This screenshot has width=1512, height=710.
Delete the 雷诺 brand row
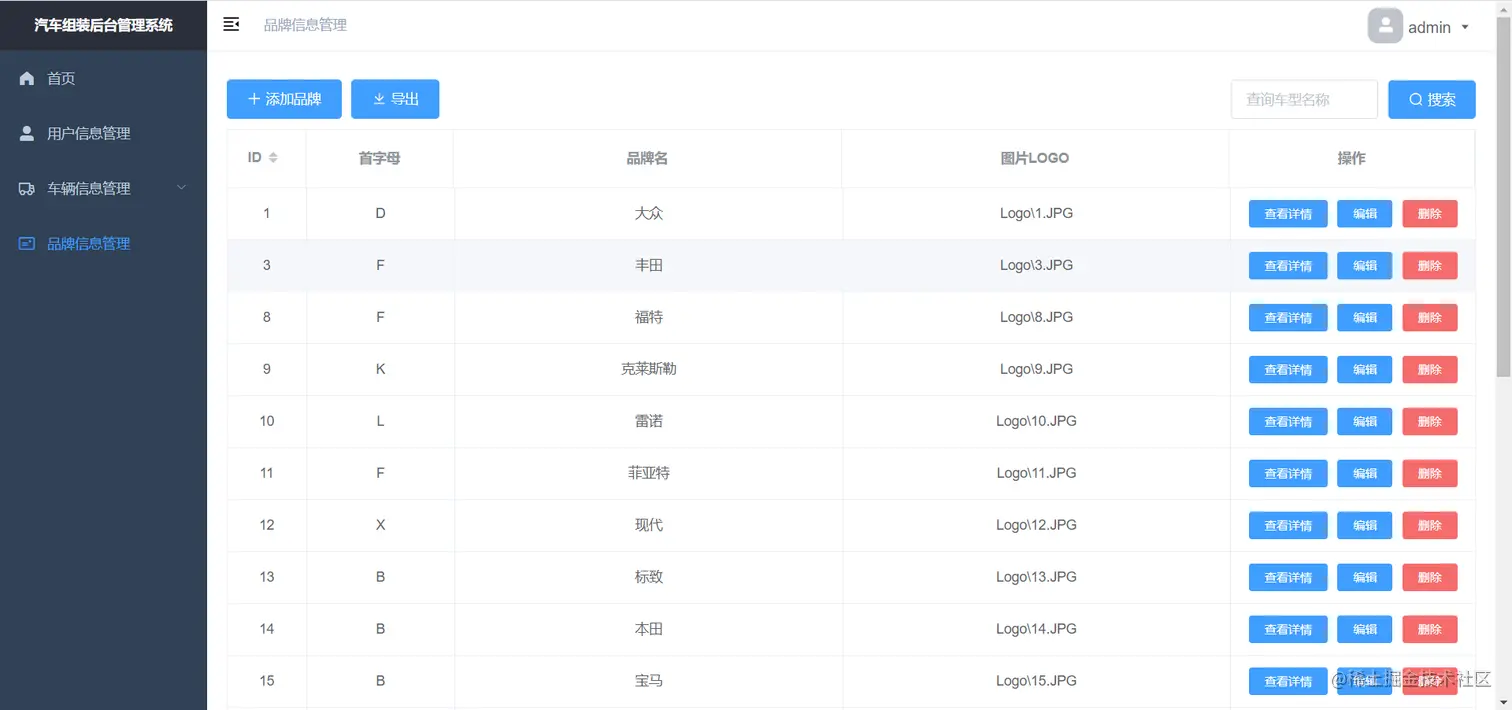pos(1430,422)
